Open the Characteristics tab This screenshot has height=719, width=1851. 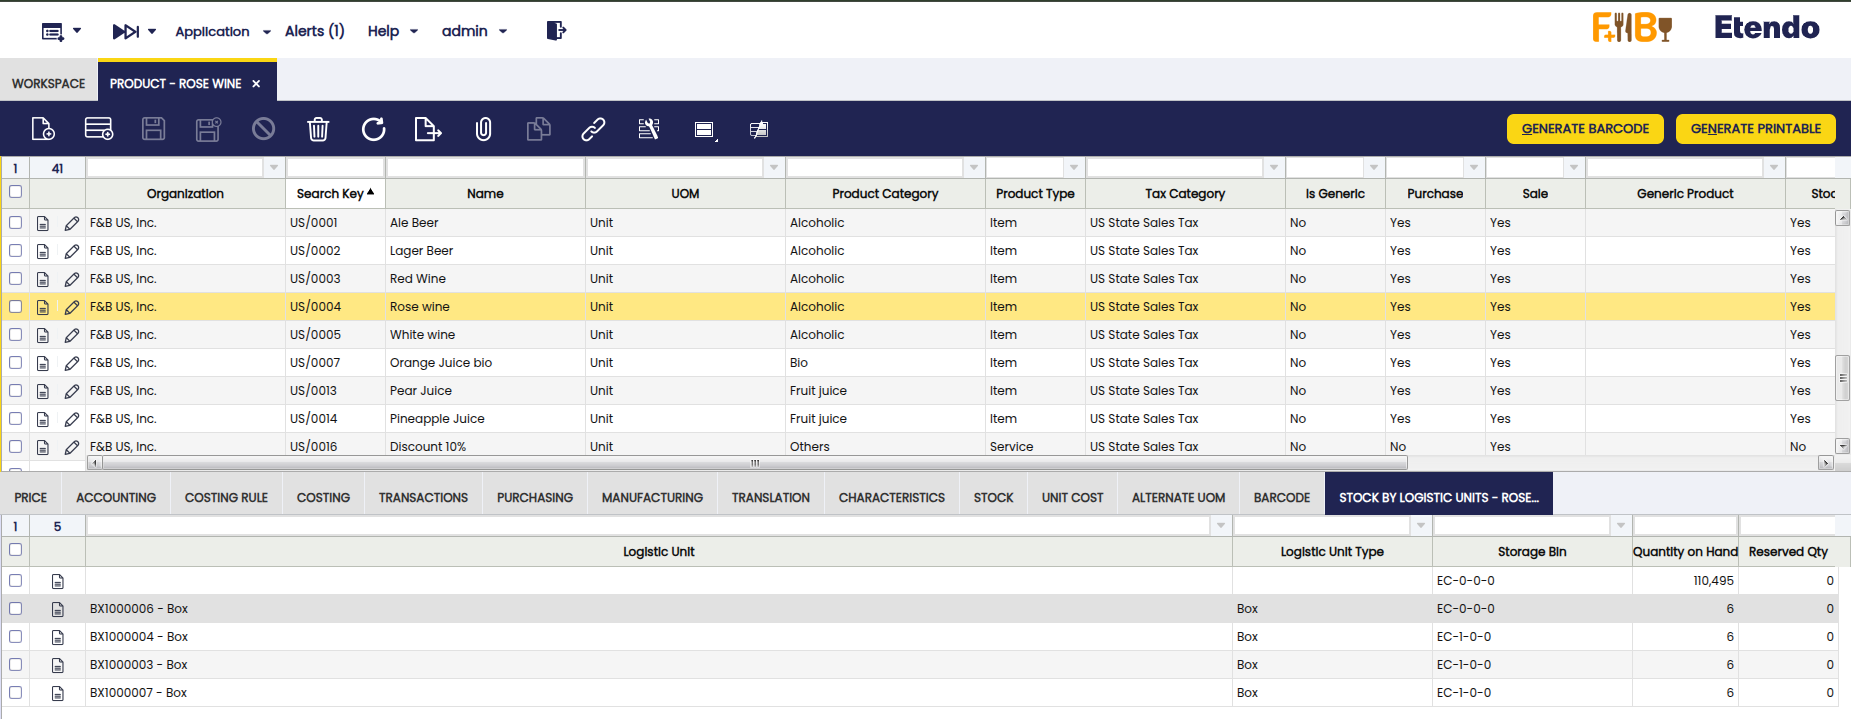pyautogui.click(x=891, y=497)
